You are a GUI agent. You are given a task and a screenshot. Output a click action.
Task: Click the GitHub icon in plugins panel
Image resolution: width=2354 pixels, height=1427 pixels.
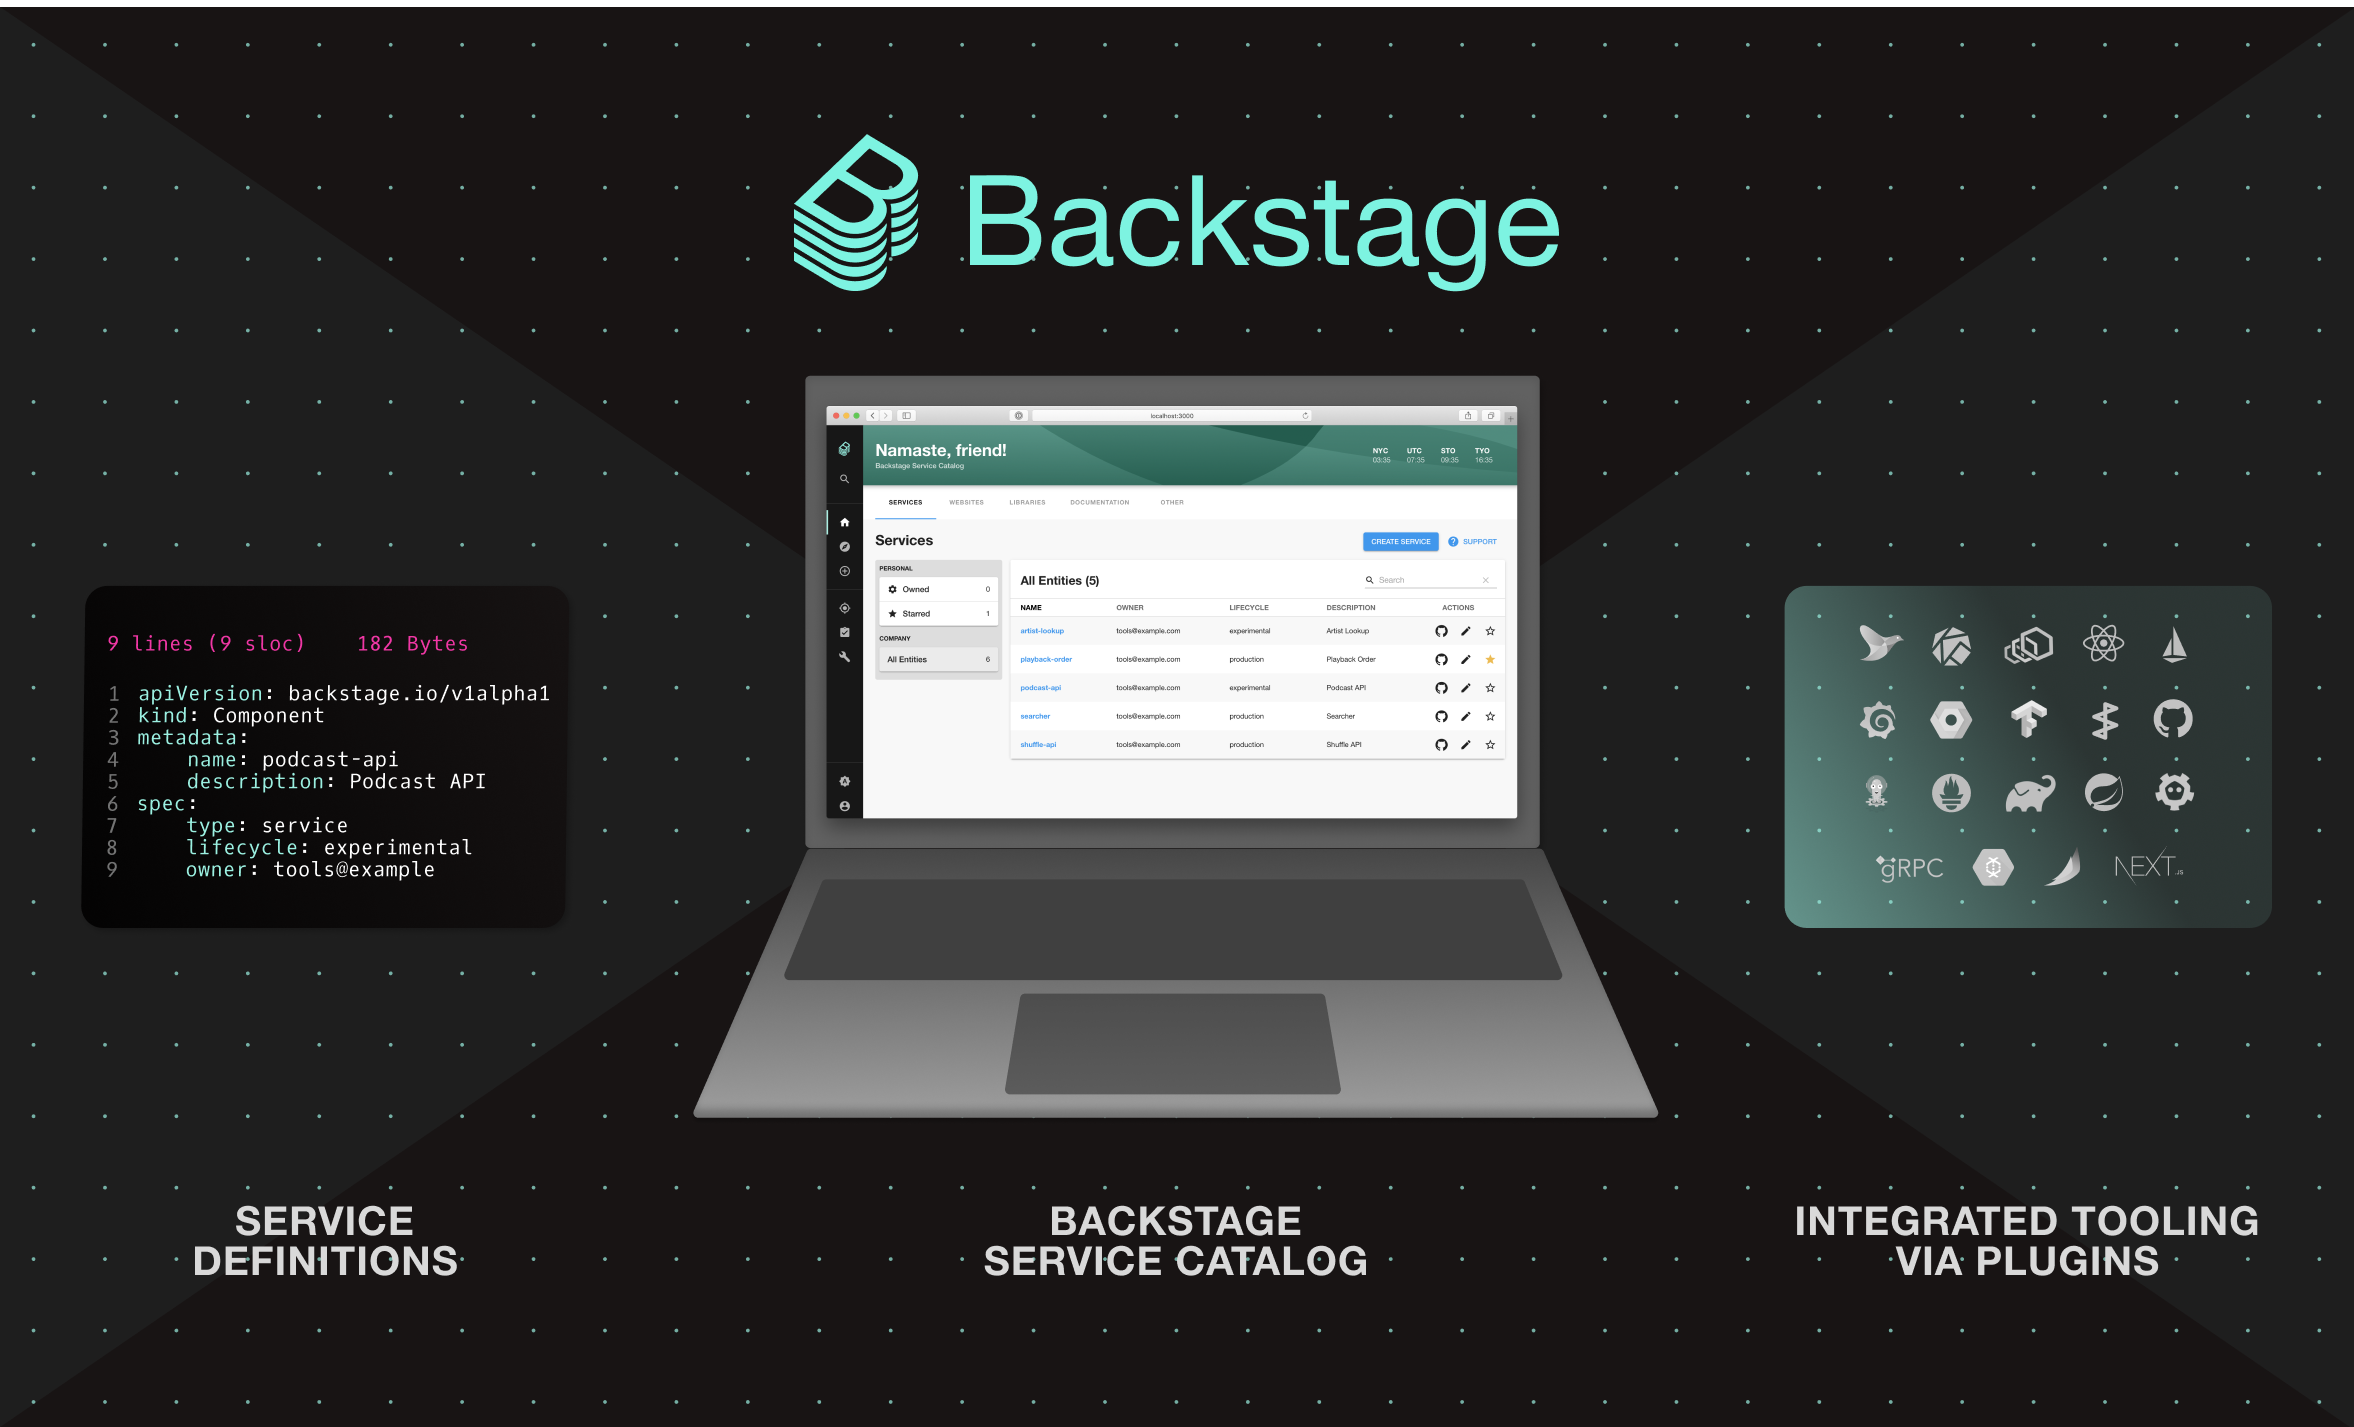[2172, 719]
